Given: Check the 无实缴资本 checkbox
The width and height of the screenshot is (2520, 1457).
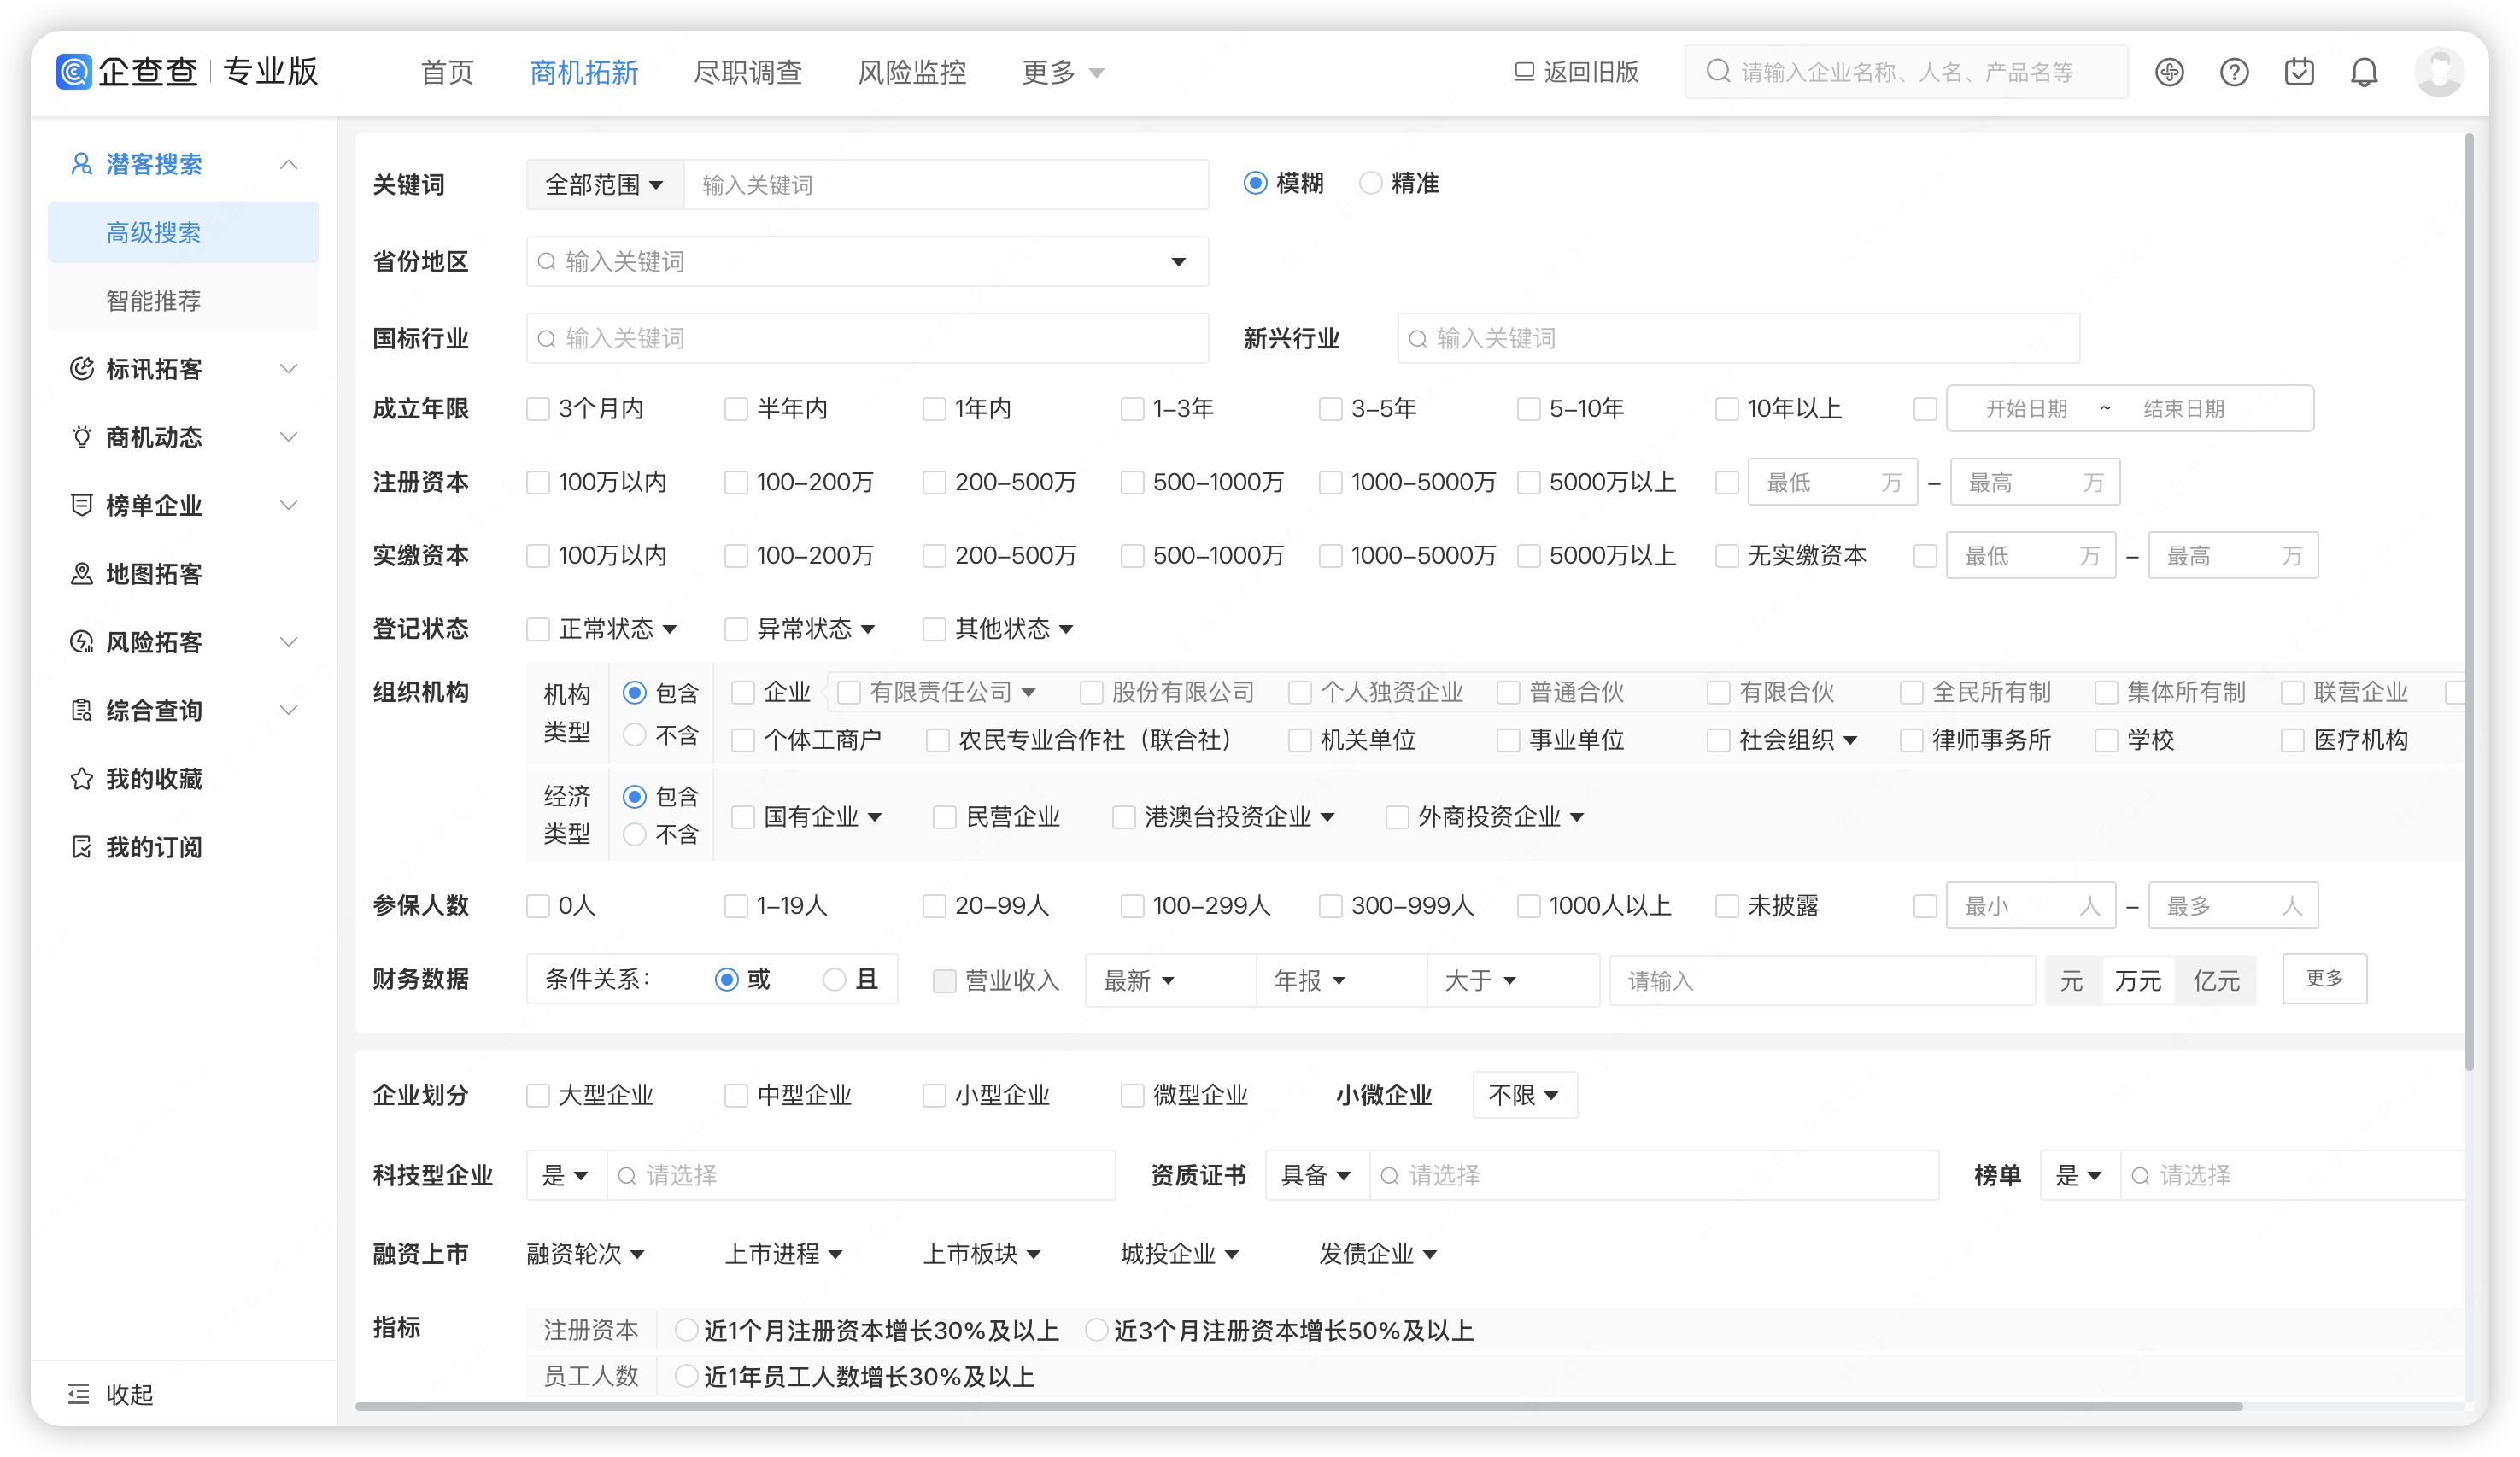Looking at the screenshot, I should 1727,556.
